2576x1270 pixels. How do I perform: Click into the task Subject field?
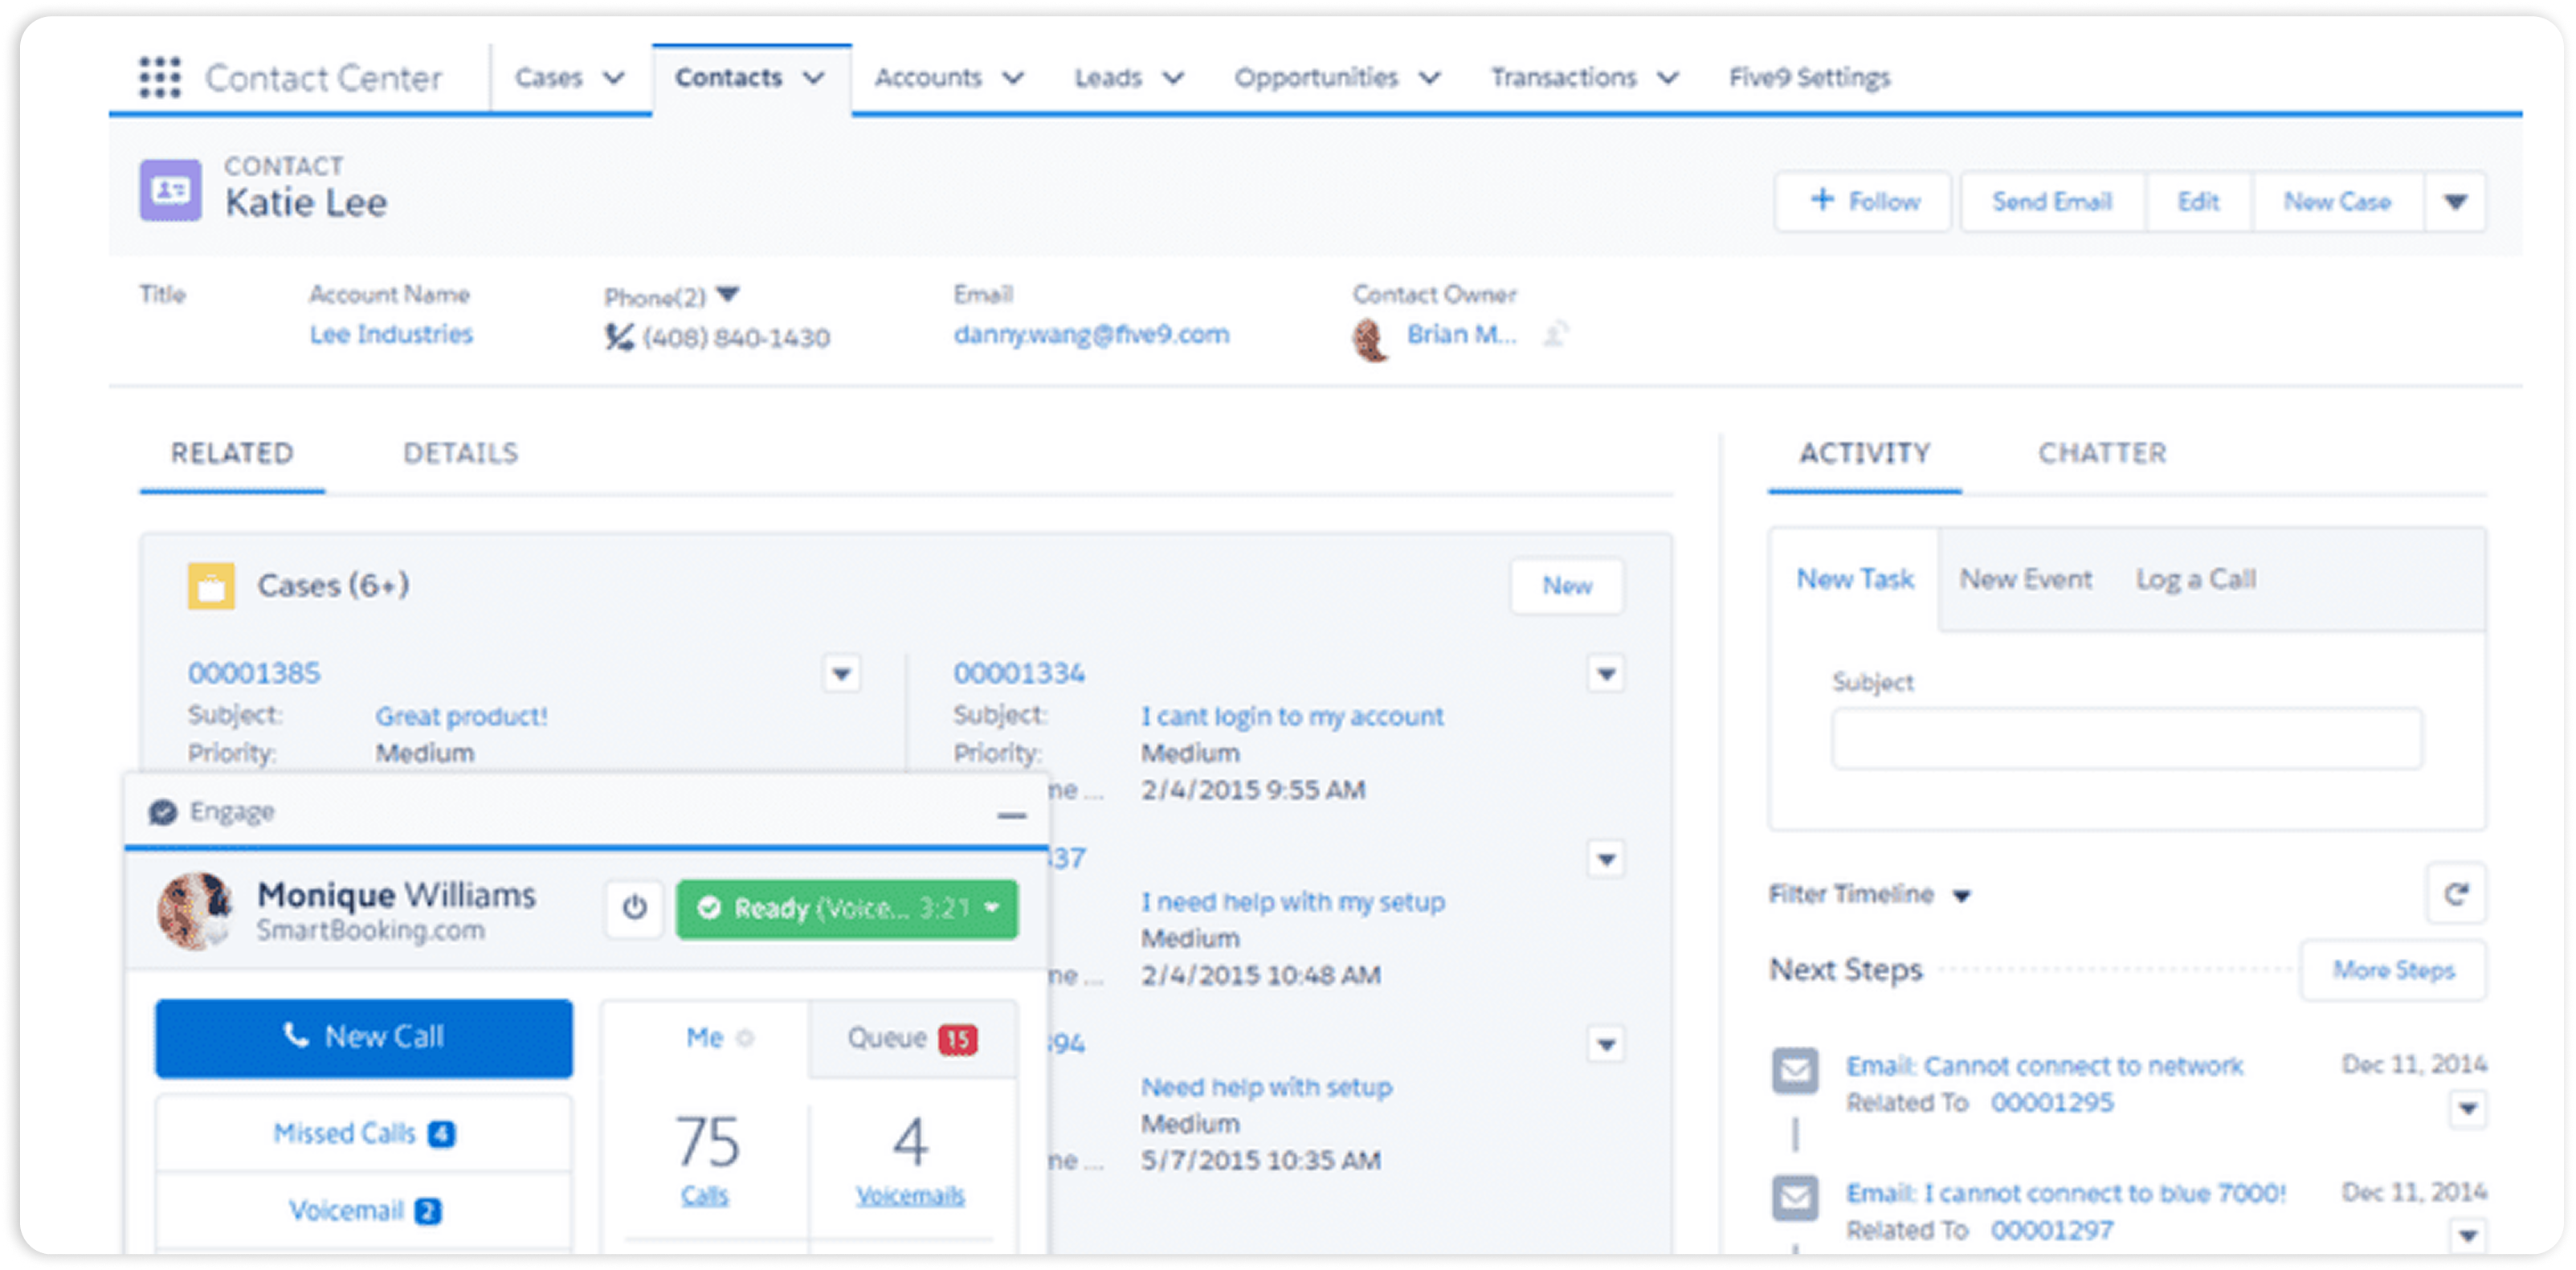coord(2126,739)
